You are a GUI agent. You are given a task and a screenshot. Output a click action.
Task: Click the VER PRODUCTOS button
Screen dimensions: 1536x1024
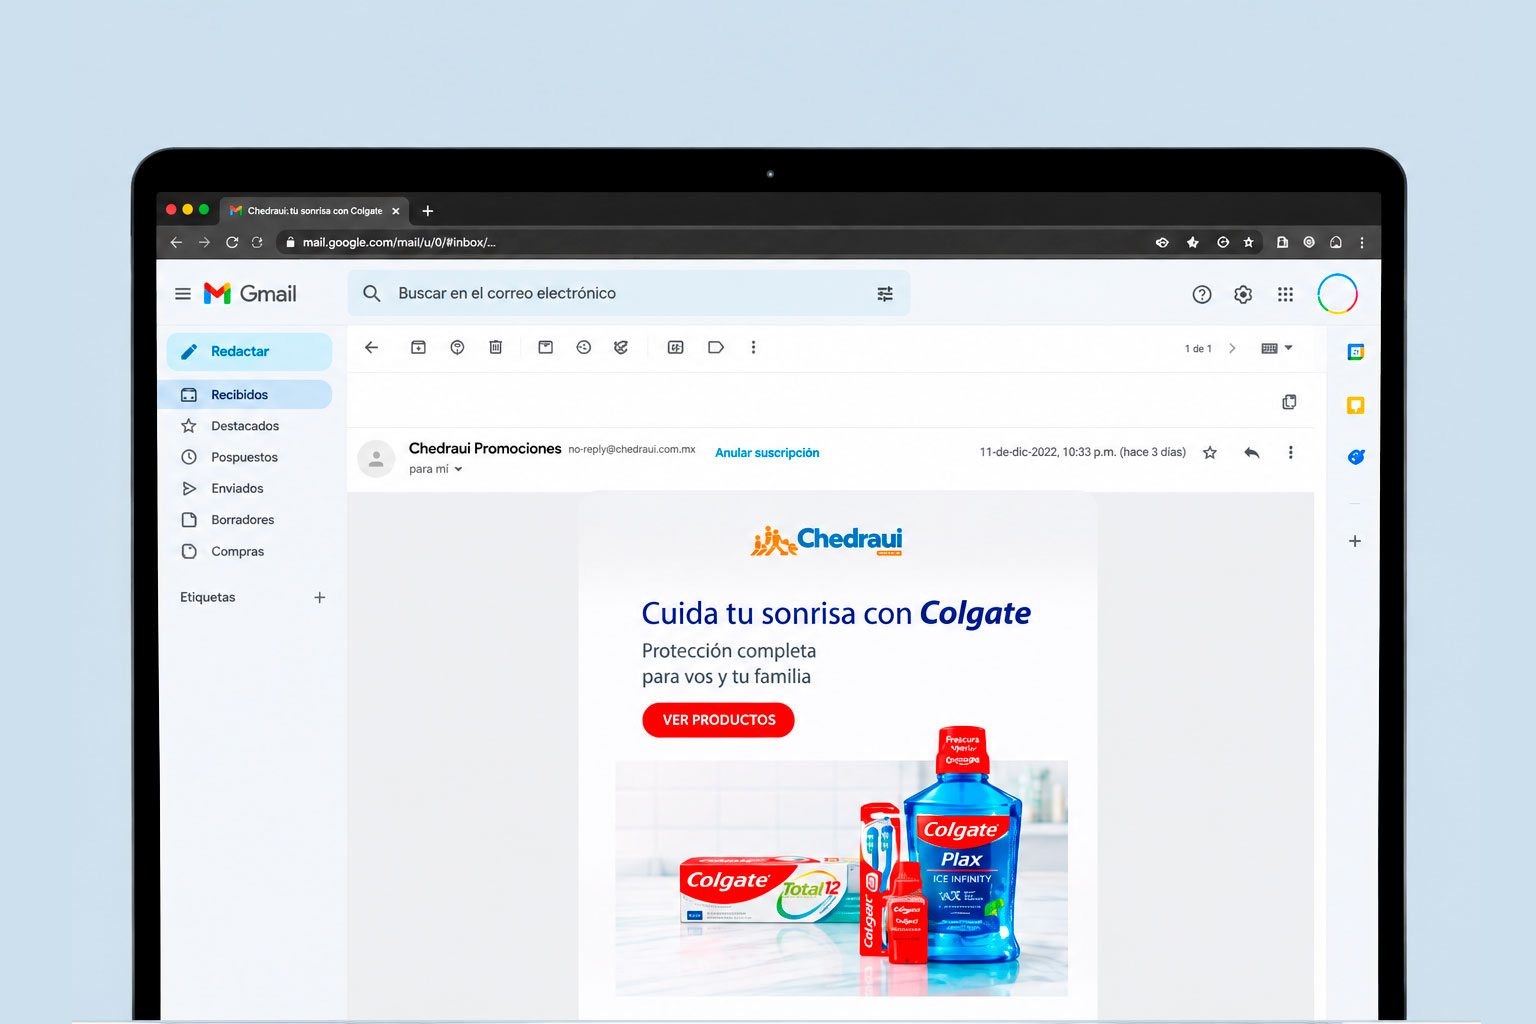pos(718,720)
